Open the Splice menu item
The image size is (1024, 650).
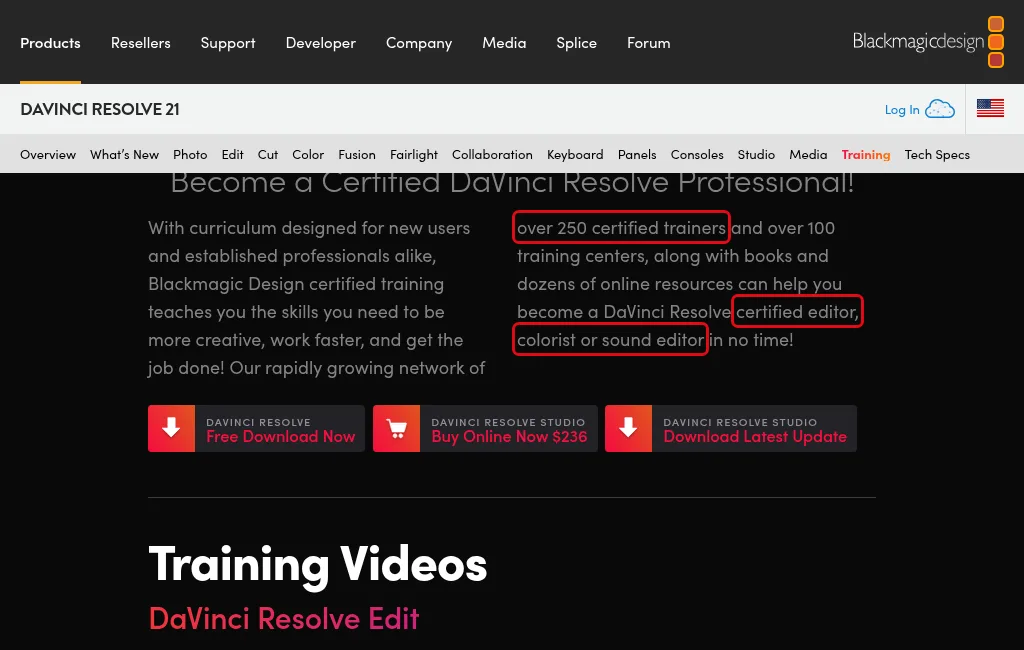pyautogui.click(x=577, y=43)
